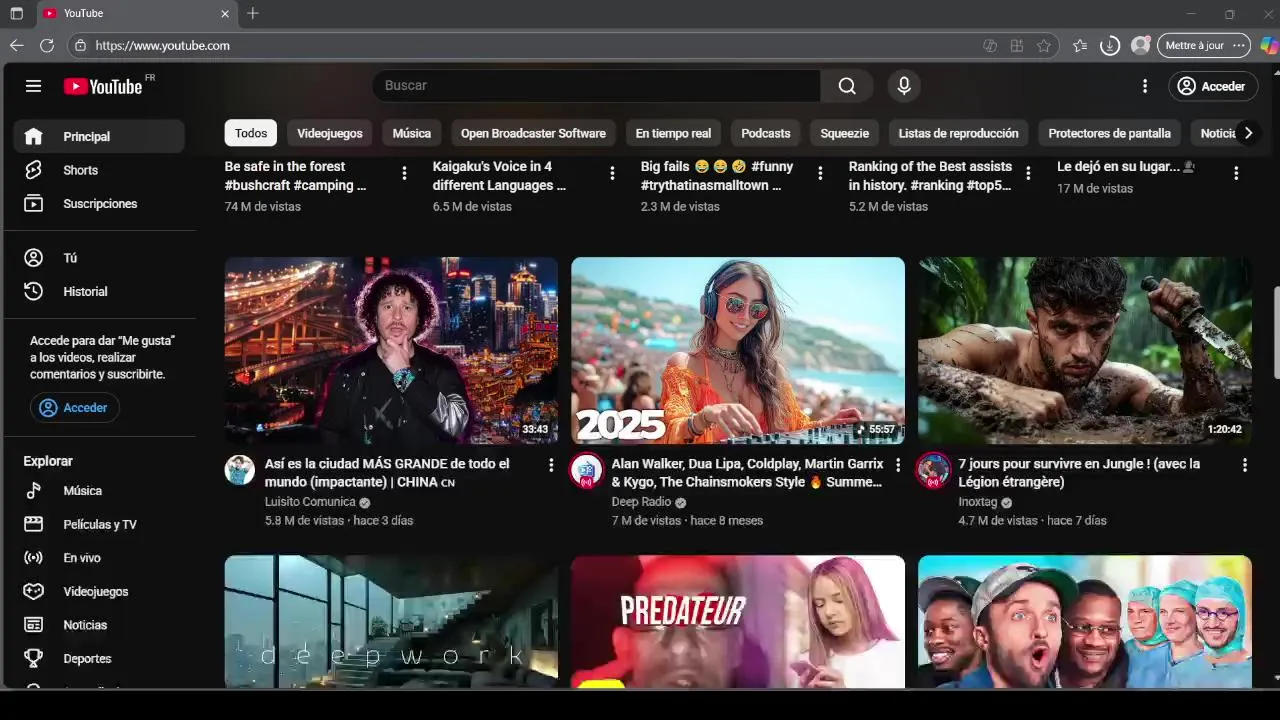1280x720 pixels.
Task: Open Shorts in sidebar
Action: coord(99,170)
